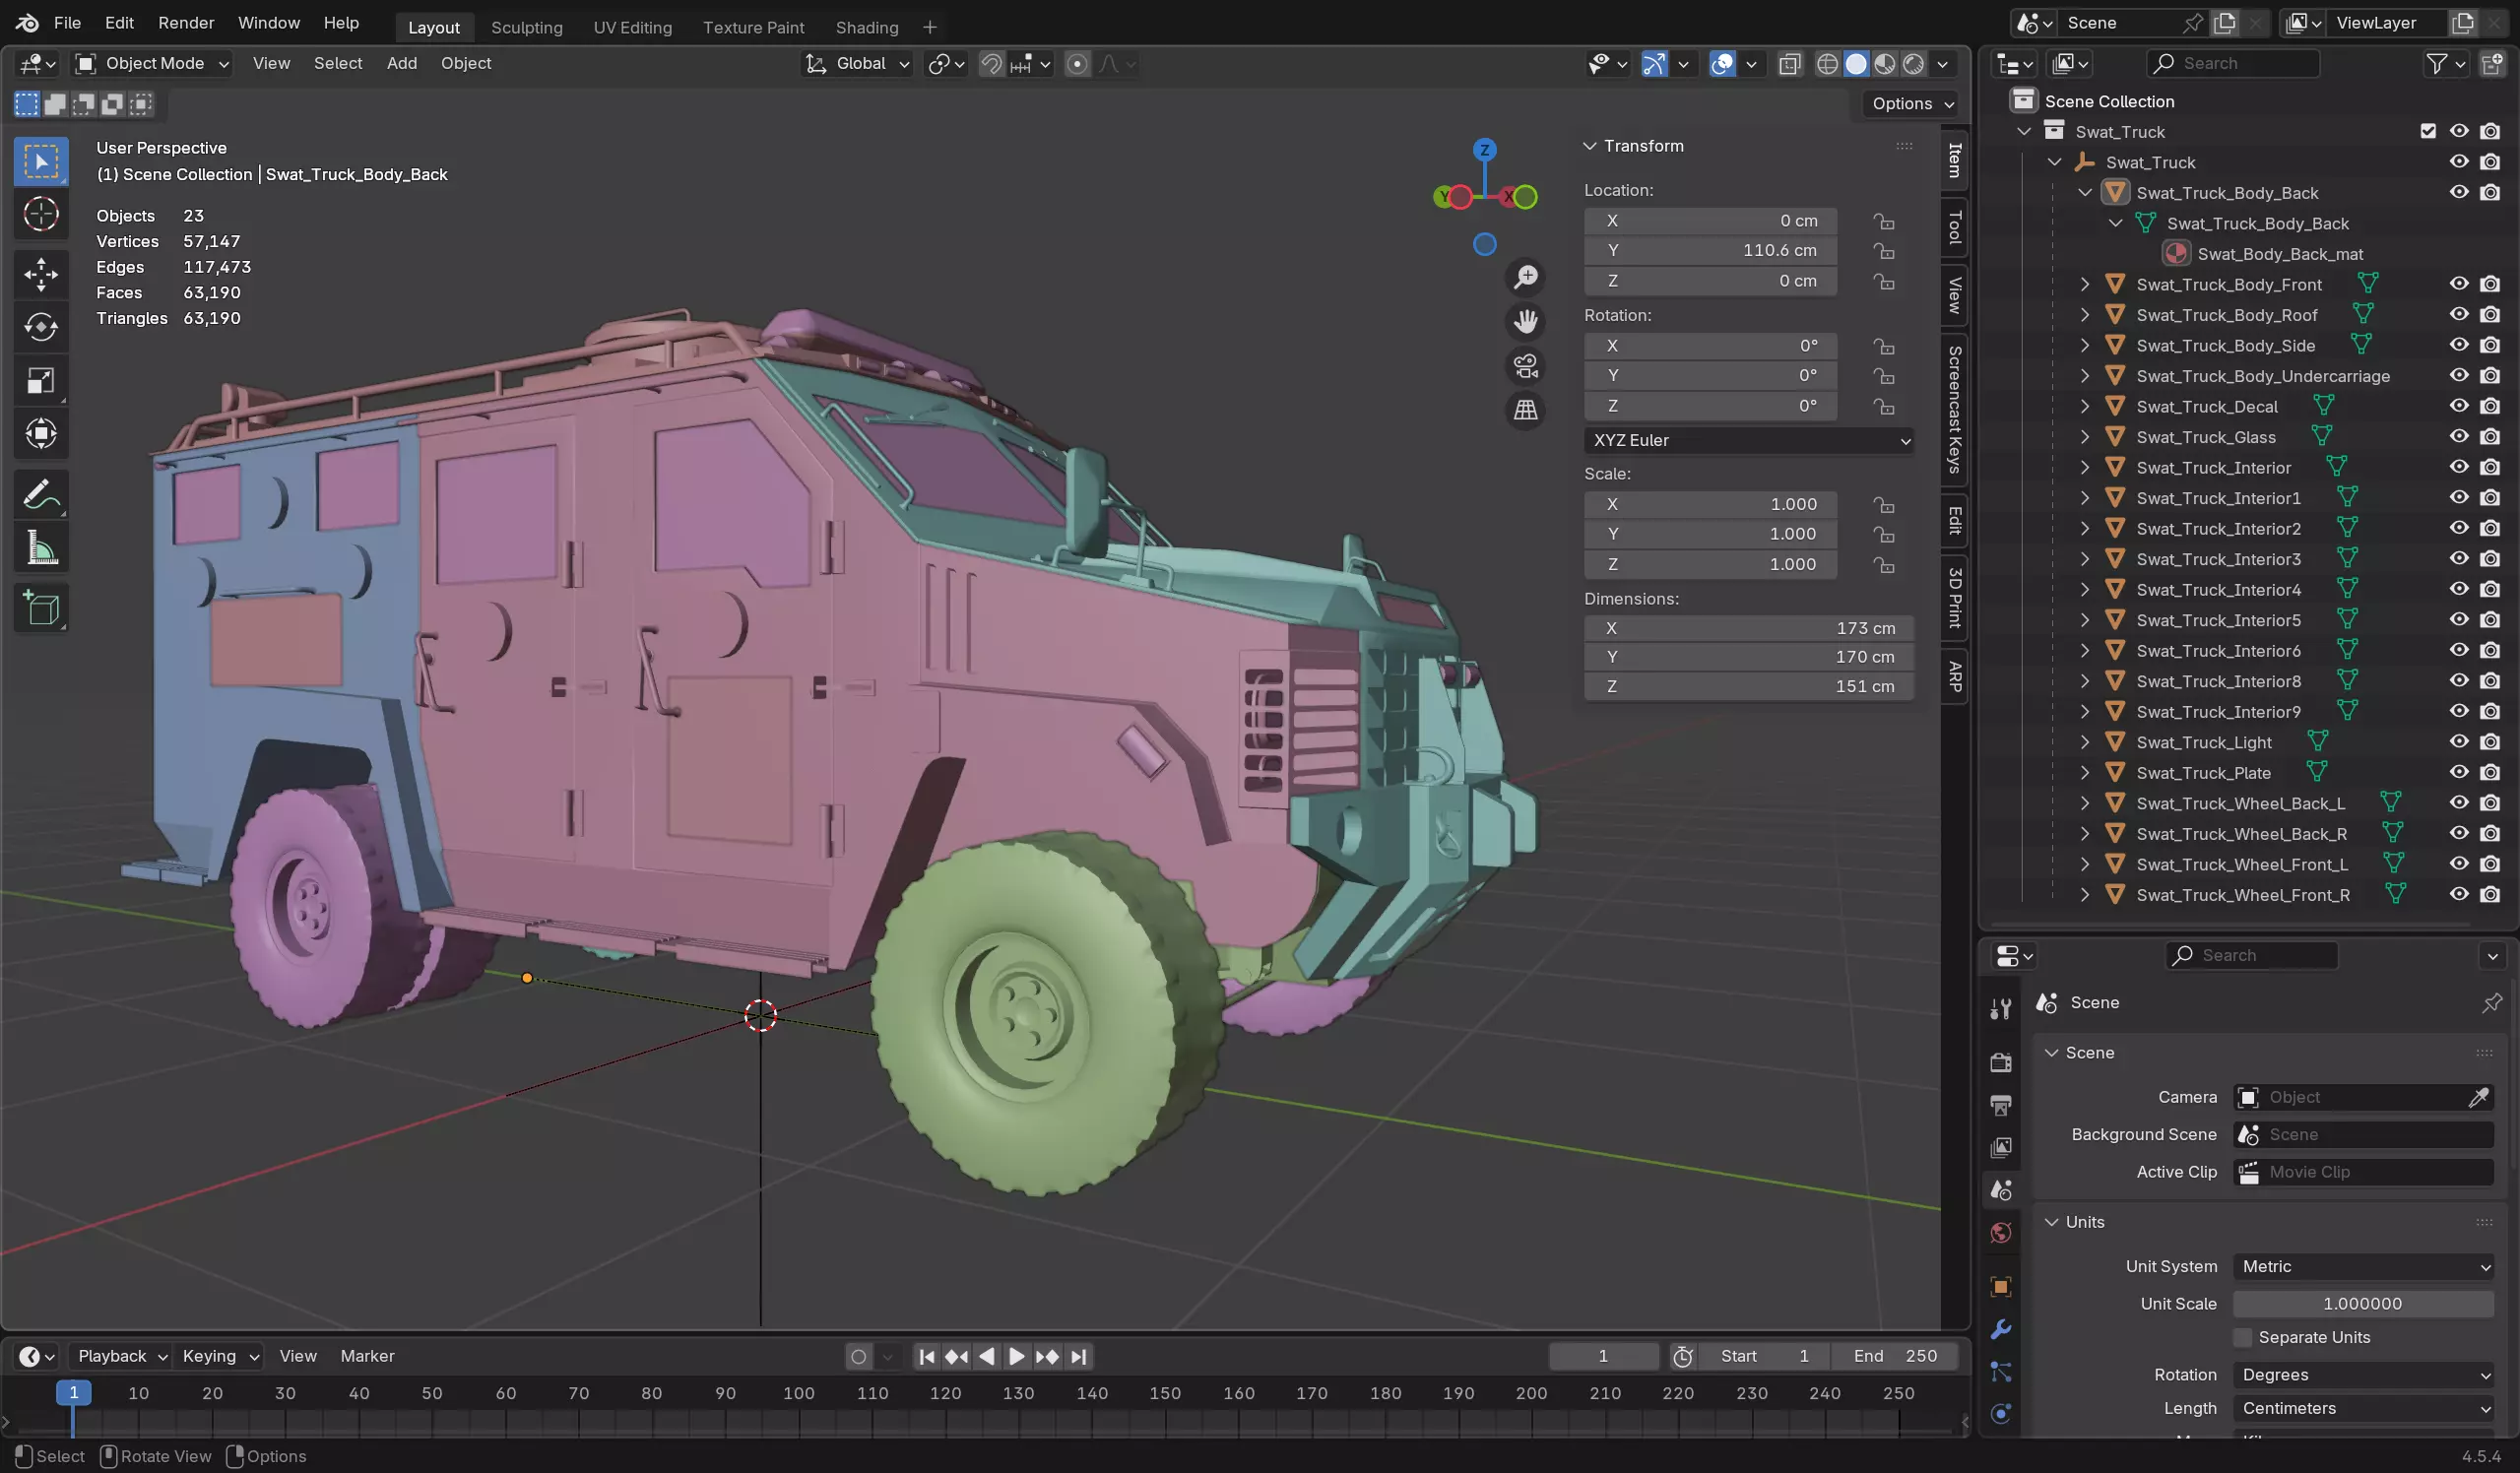Open the Add menu in viewport header
The image size is (2520, 1473).
401,64
